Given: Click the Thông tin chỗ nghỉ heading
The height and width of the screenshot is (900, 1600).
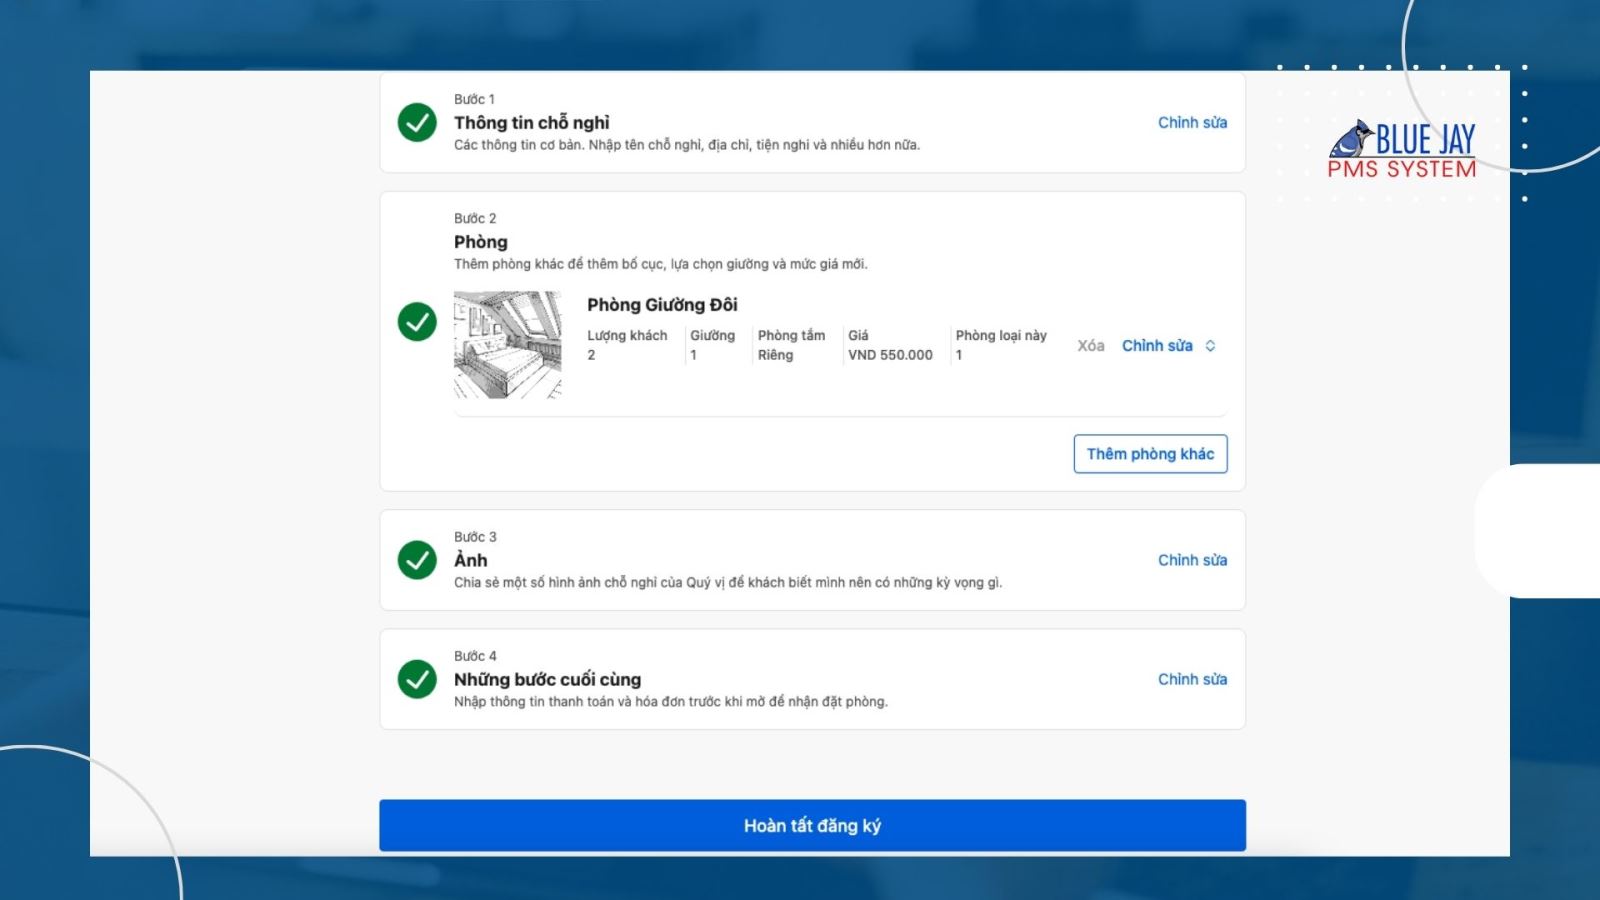Looking at the screenshot, I should [532, 123].
